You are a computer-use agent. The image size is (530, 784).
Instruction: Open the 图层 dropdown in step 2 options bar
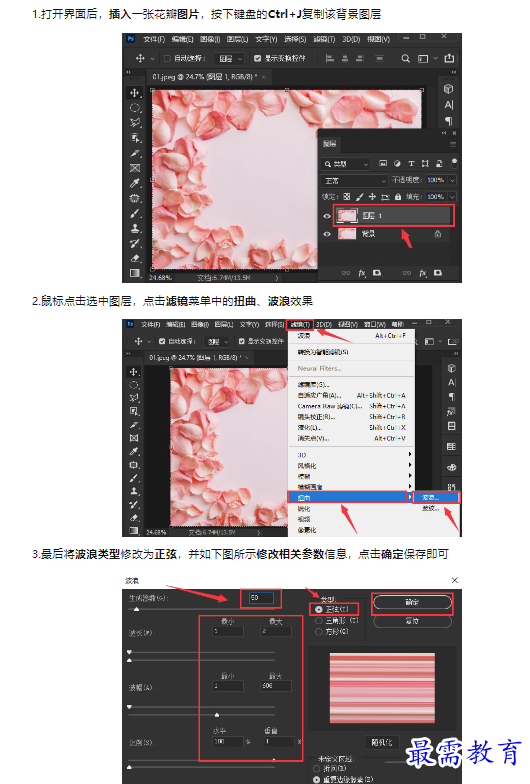(218, 342)
